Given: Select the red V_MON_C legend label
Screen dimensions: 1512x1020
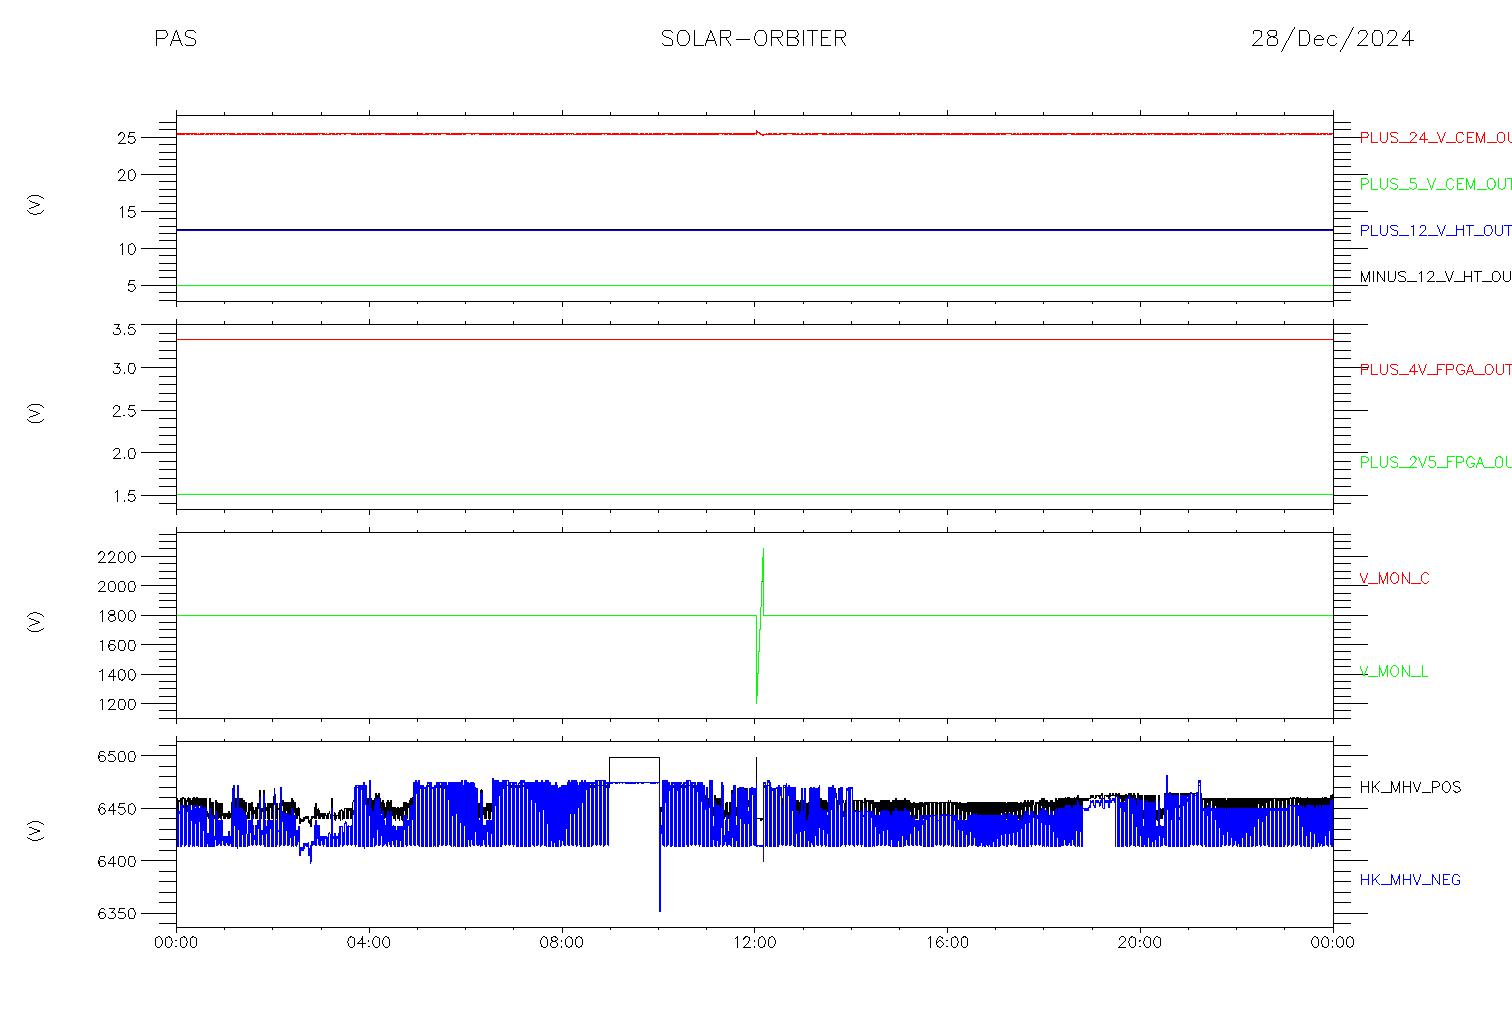Looking at the screenshot, I should click(x=1394, y=579).
